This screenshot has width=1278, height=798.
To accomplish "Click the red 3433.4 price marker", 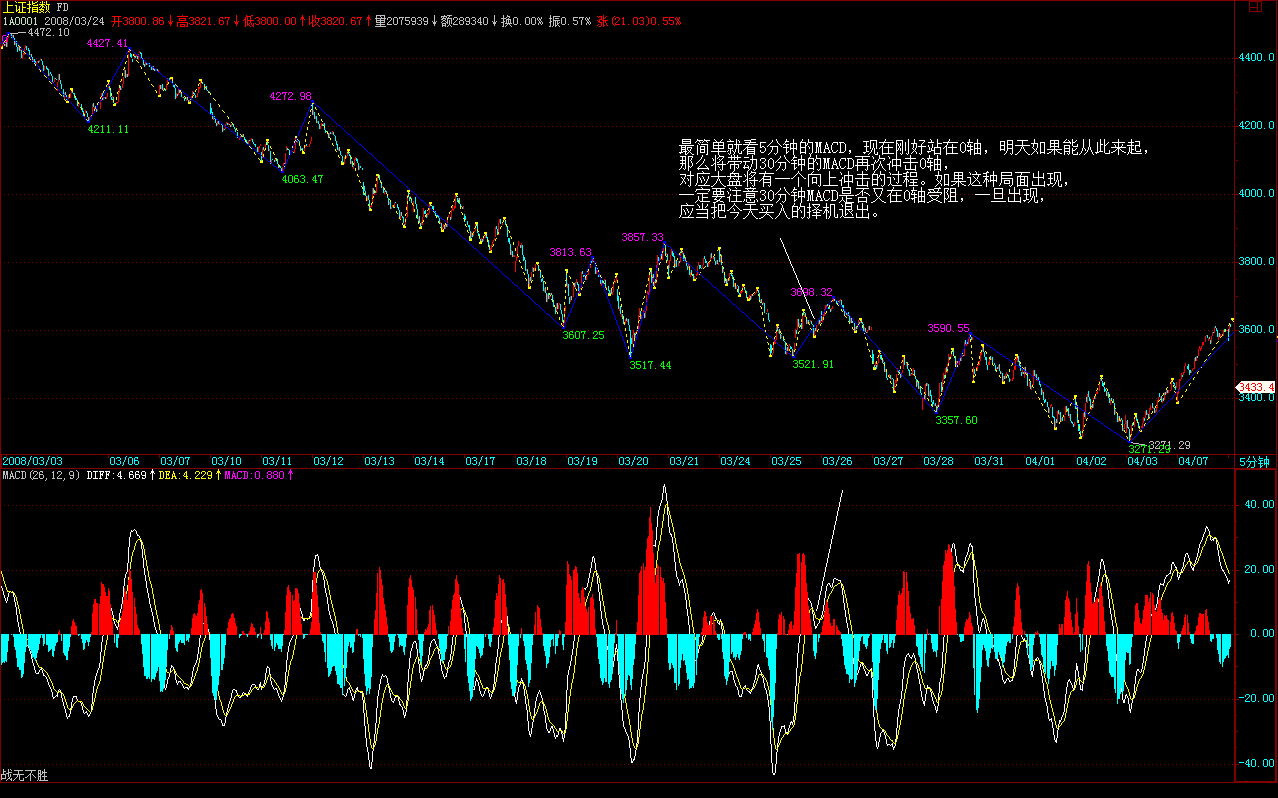I will pyautogui.click(x=1256, y=387).
